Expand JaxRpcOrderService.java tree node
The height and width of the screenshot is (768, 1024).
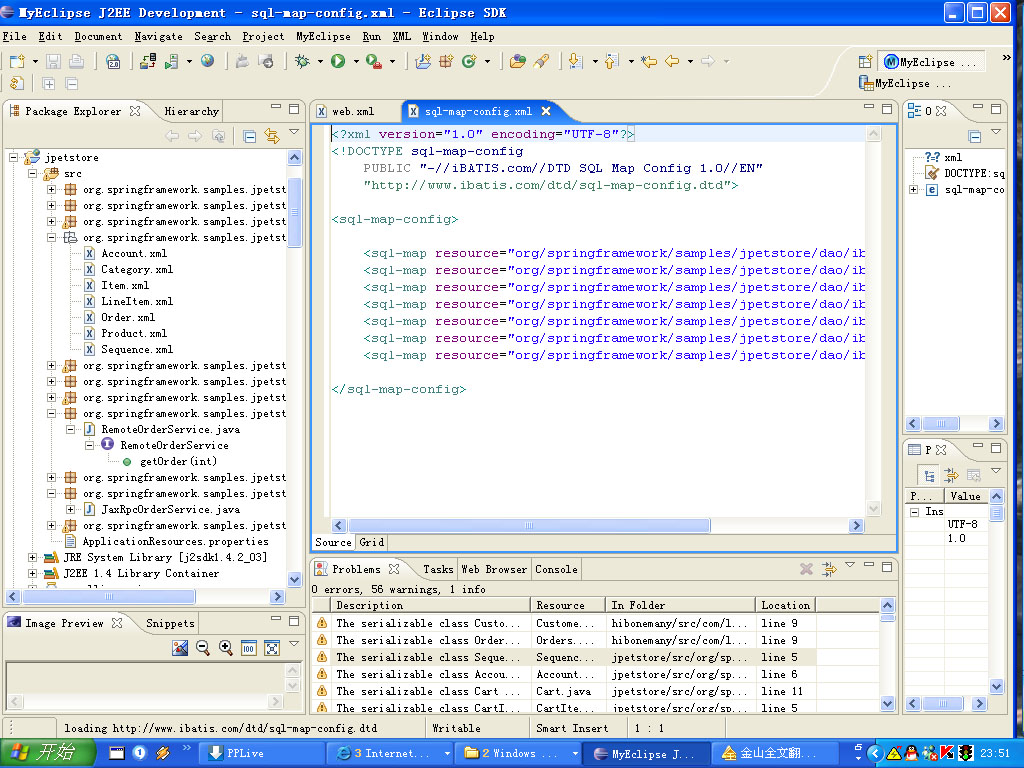[70, 509]
